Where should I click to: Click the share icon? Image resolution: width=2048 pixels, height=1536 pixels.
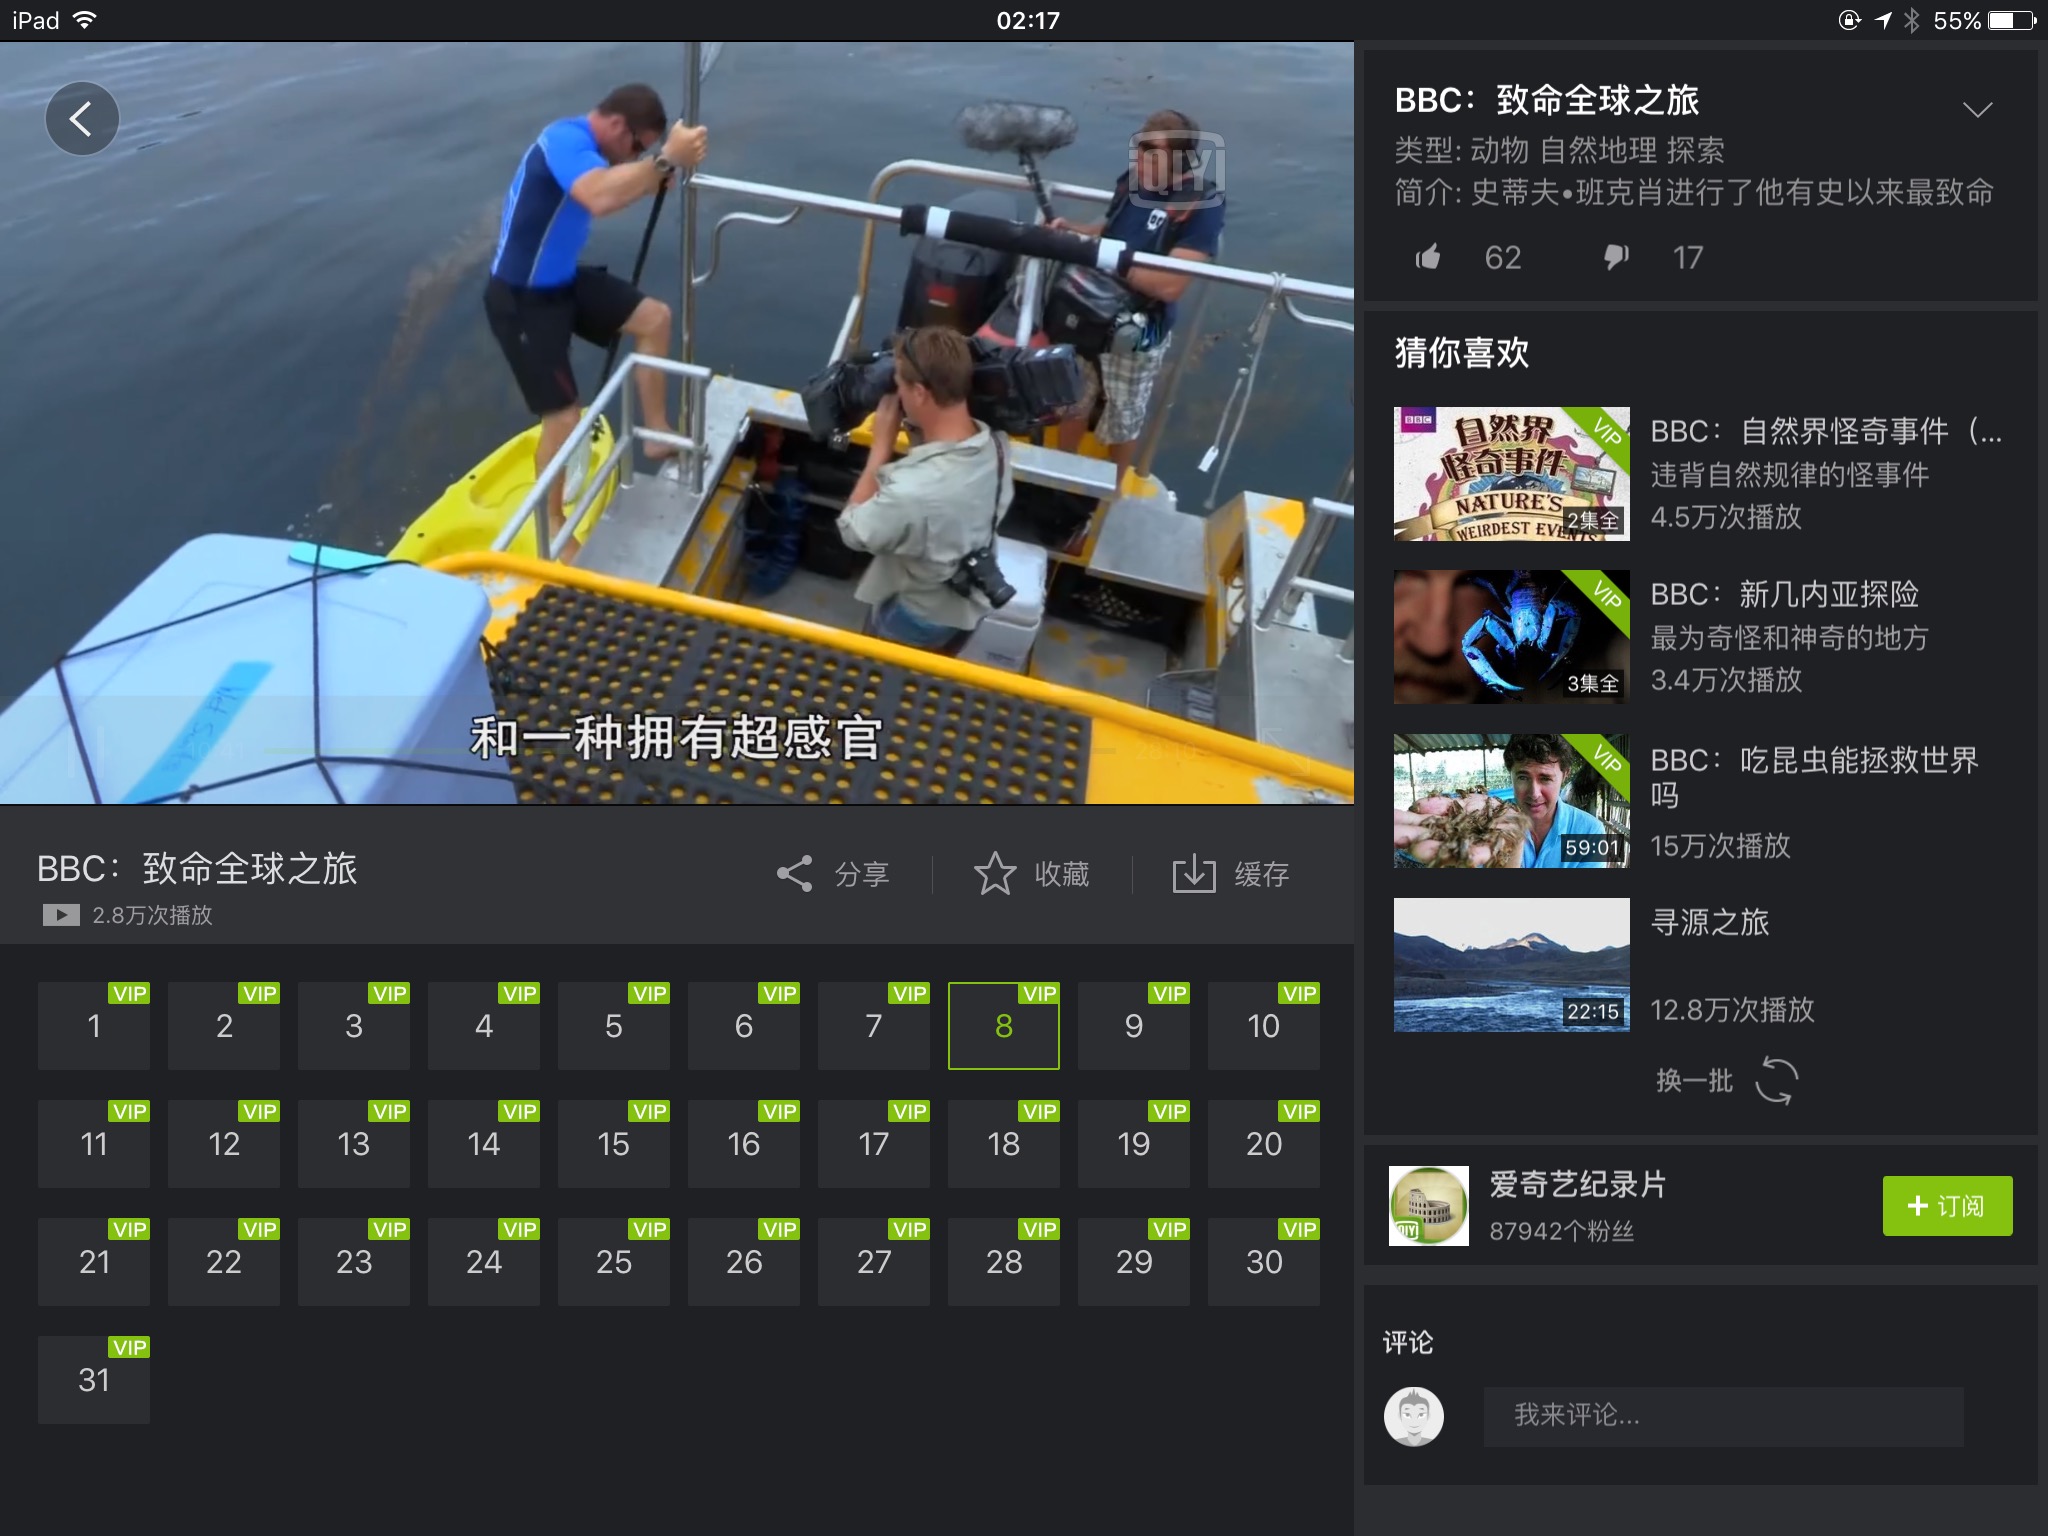(795, 874)
